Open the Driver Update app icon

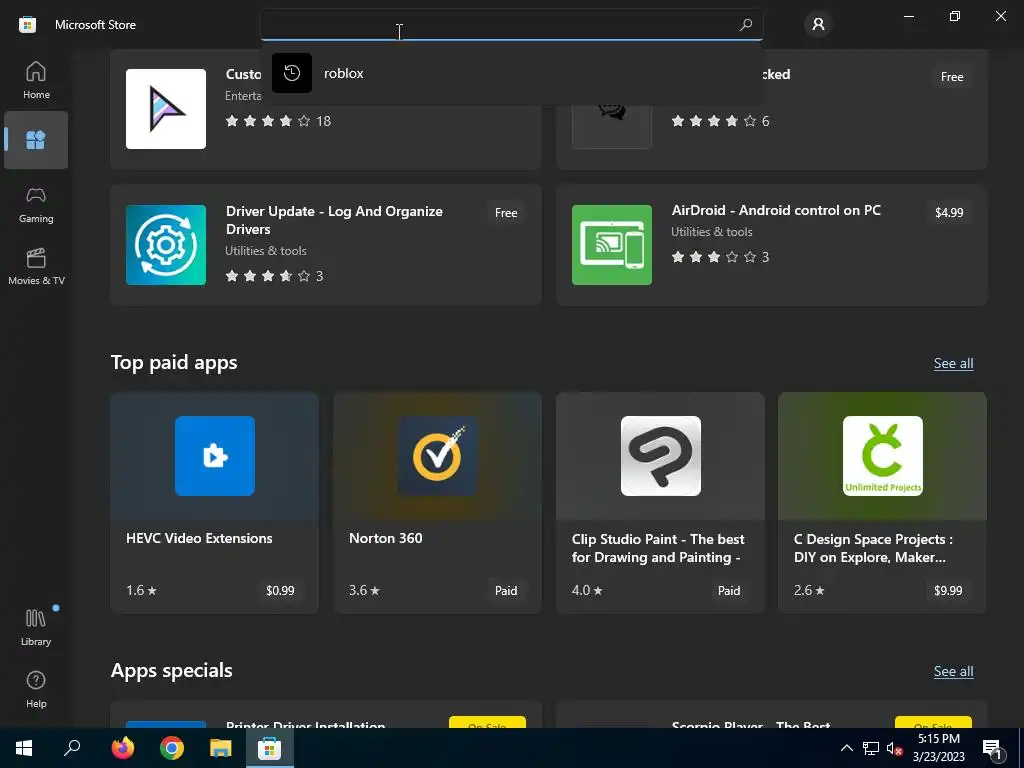pyautogui.click(x=166, y=245)
